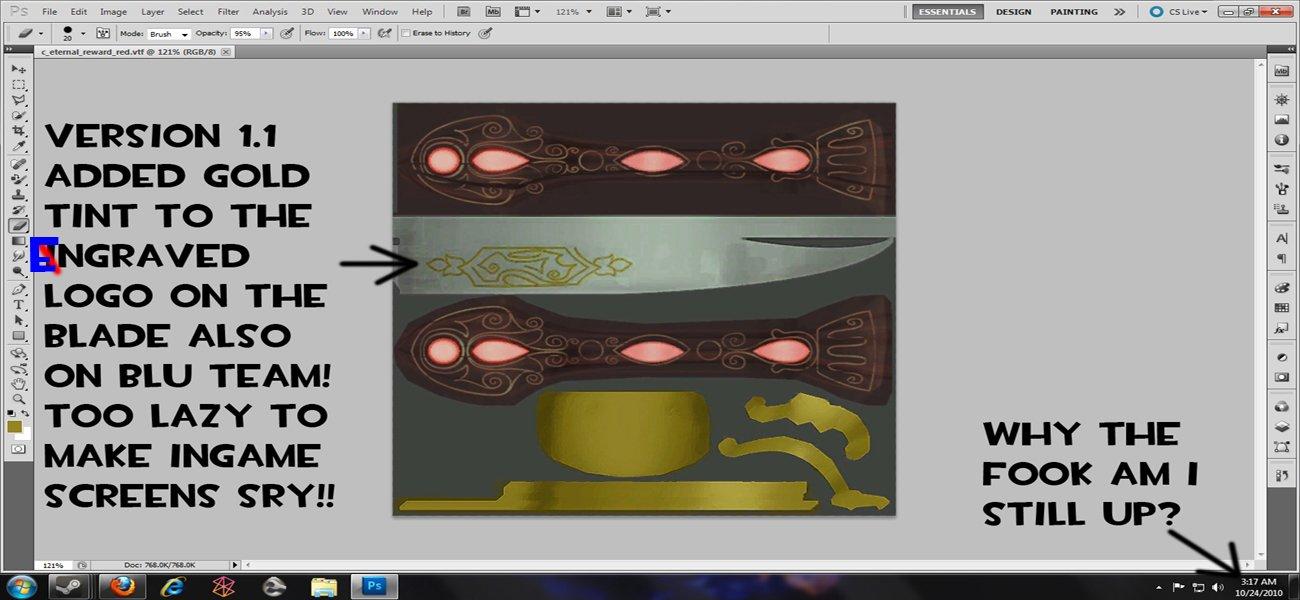Enable the Erase to History checkbox
This screenshot has width=1300, height=600.
pyautogui.click(x=405, y=33)
